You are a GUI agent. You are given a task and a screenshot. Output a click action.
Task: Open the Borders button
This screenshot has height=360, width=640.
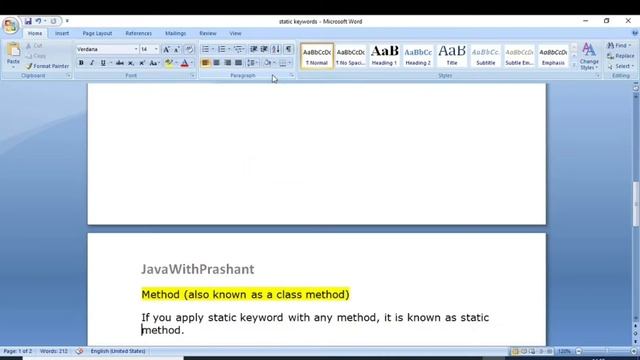point(283,63)
